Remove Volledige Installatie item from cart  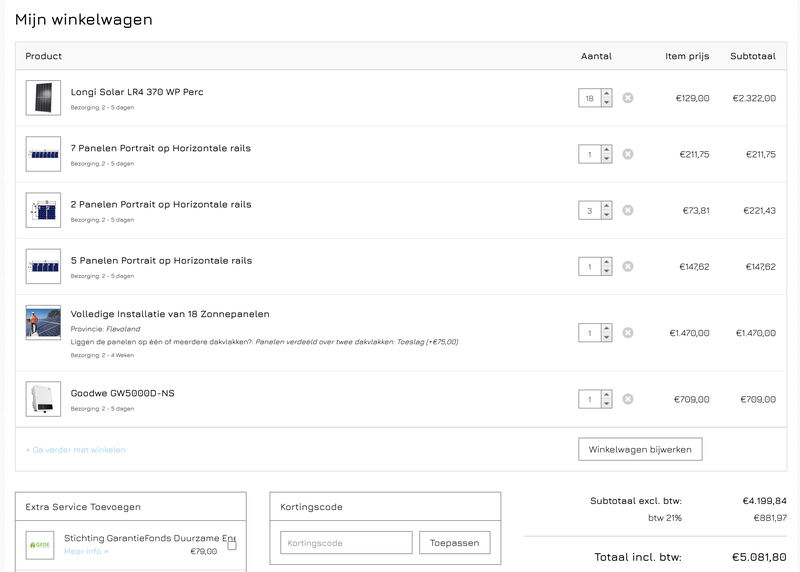click(x=628, y=333)
